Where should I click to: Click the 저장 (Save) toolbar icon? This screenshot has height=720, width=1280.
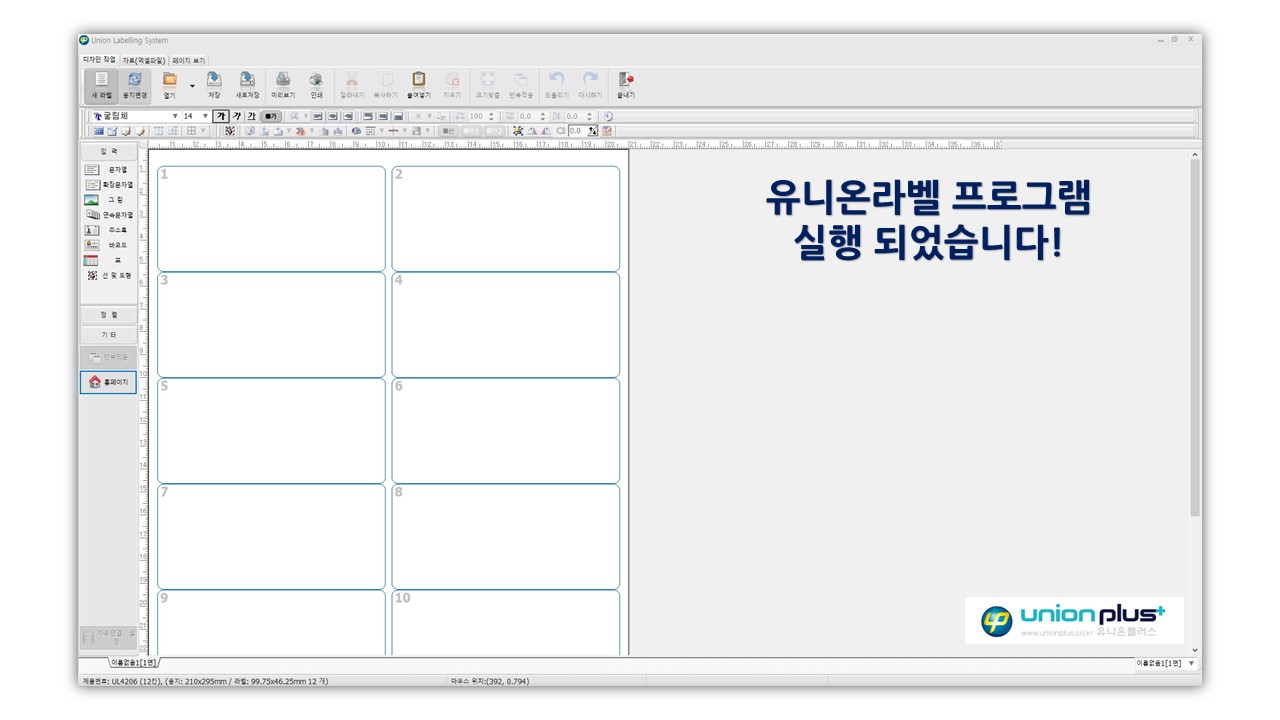[214, 84]
